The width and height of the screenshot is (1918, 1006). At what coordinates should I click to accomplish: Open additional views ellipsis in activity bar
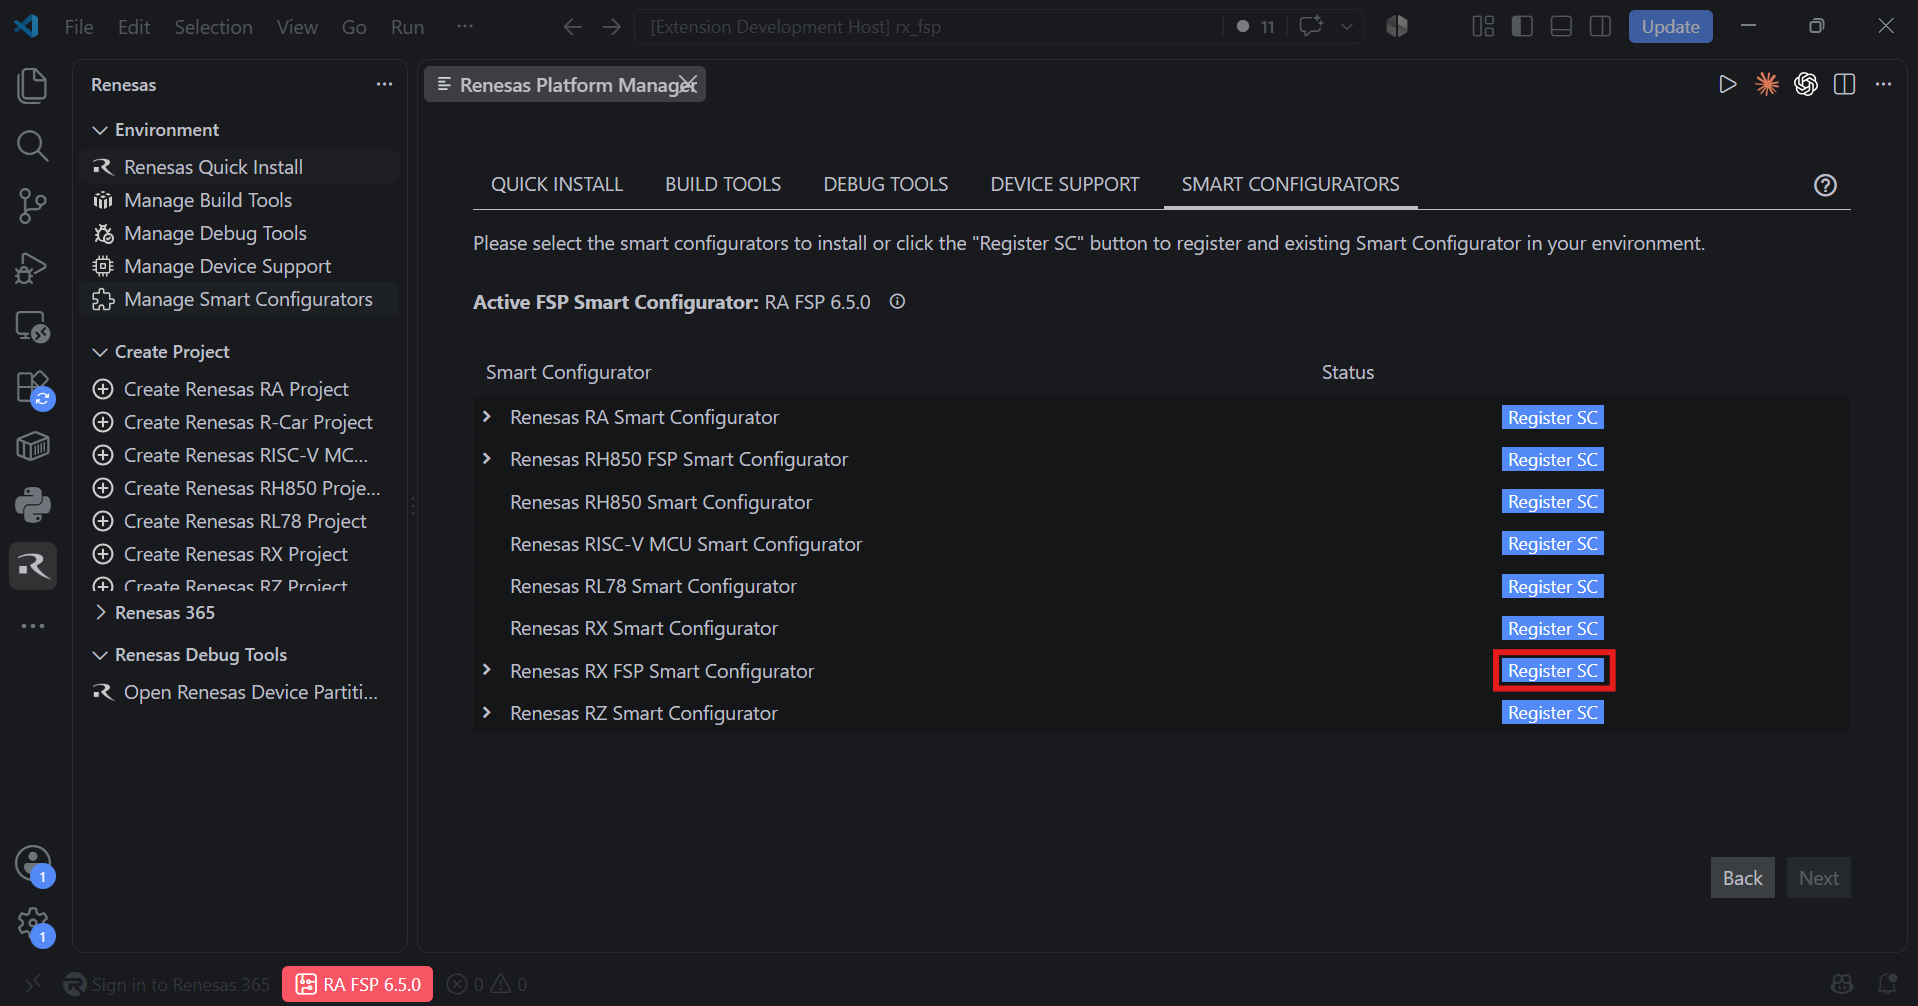[x=33, y=626]
